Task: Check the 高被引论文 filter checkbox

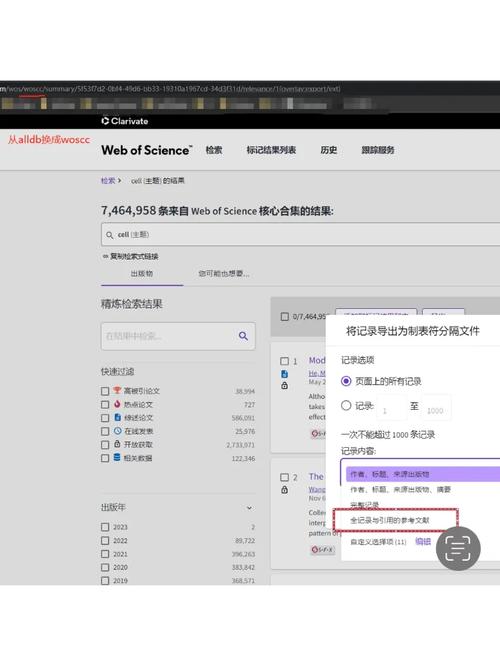Action: (x=105, y=391)
